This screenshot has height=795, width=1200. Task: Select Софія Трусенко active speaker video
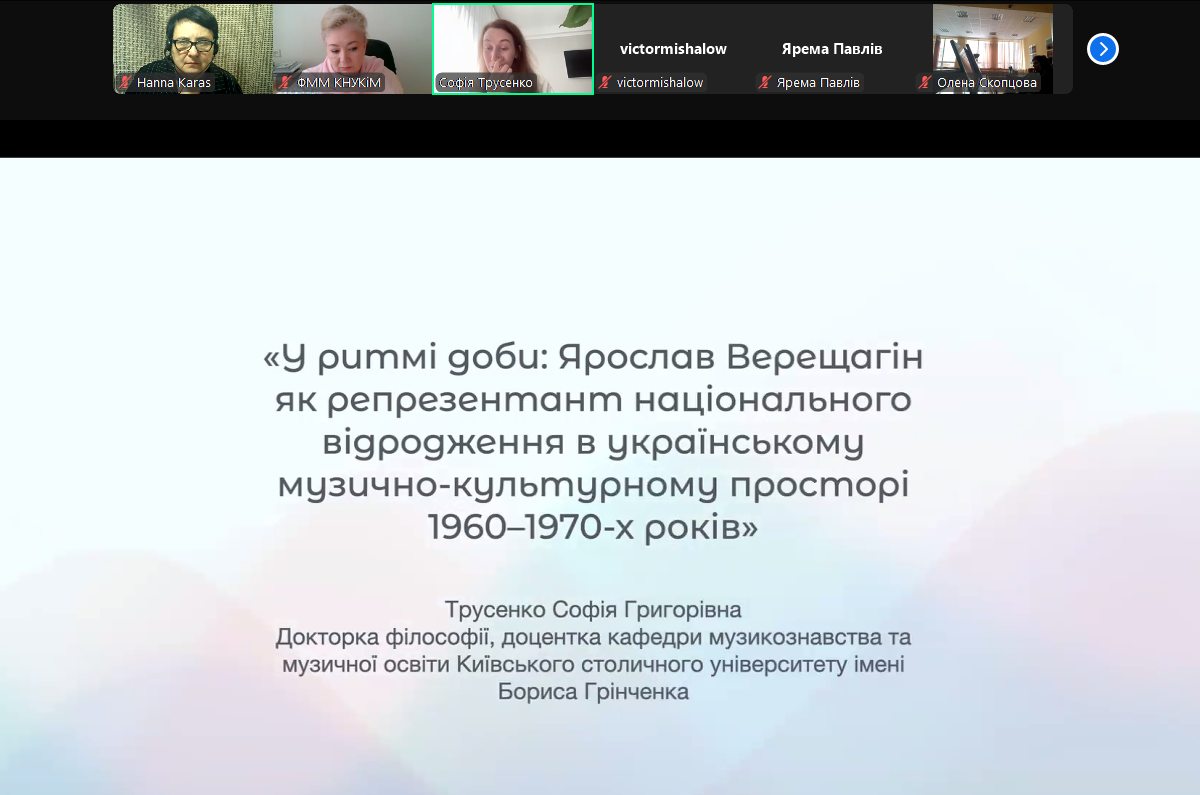513,49
